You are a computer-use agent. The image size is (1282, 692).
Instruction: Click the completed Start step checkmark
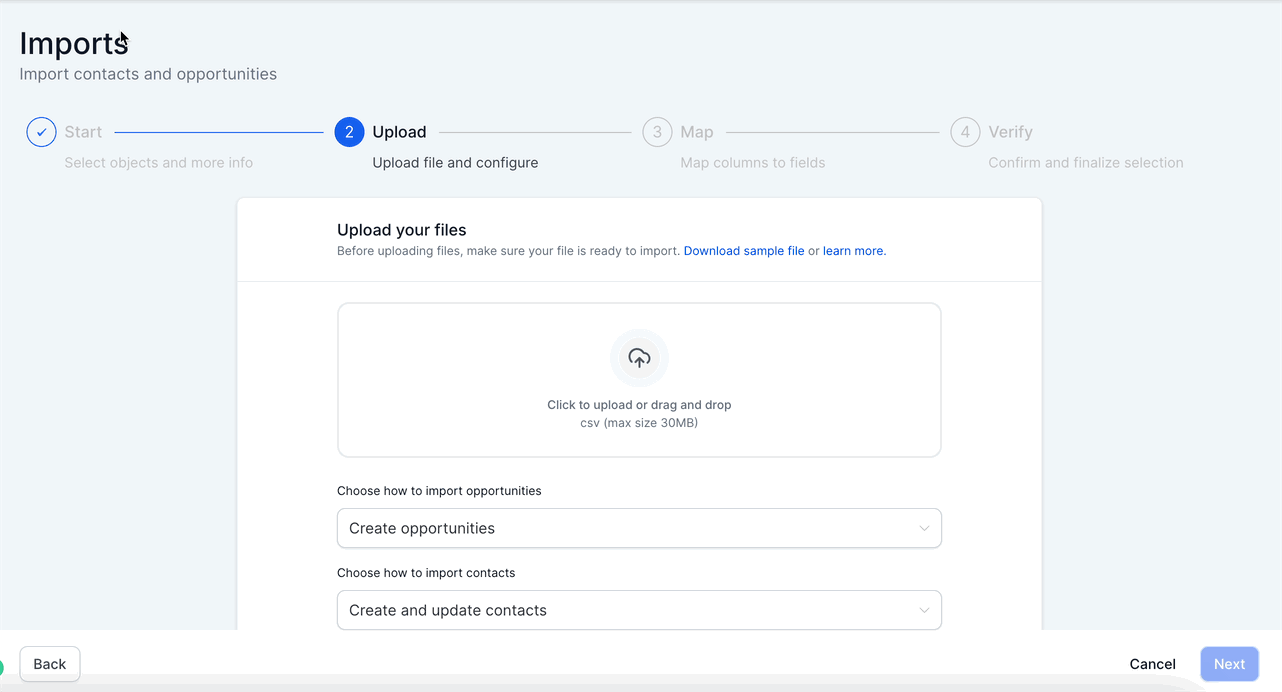(x=41, y=132)
